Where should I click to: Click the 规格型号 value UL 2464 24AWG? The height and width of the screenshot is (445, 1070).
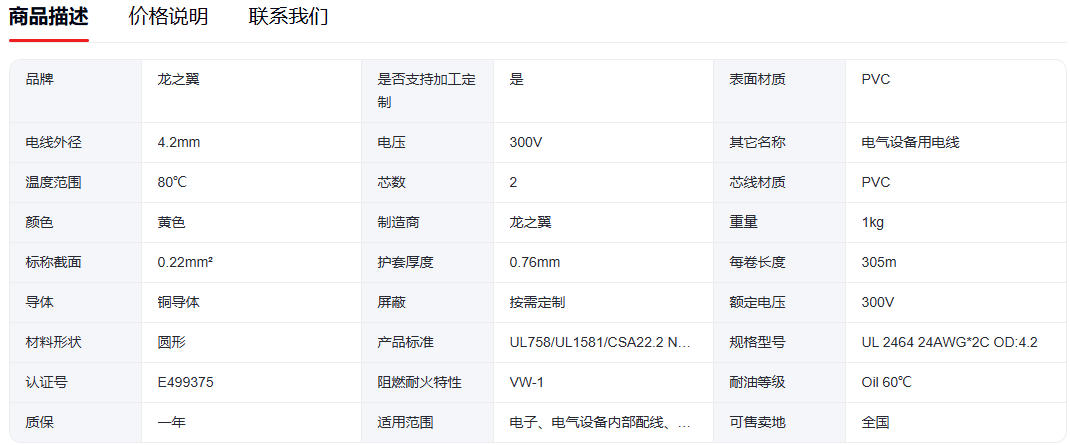pos(949,342)
